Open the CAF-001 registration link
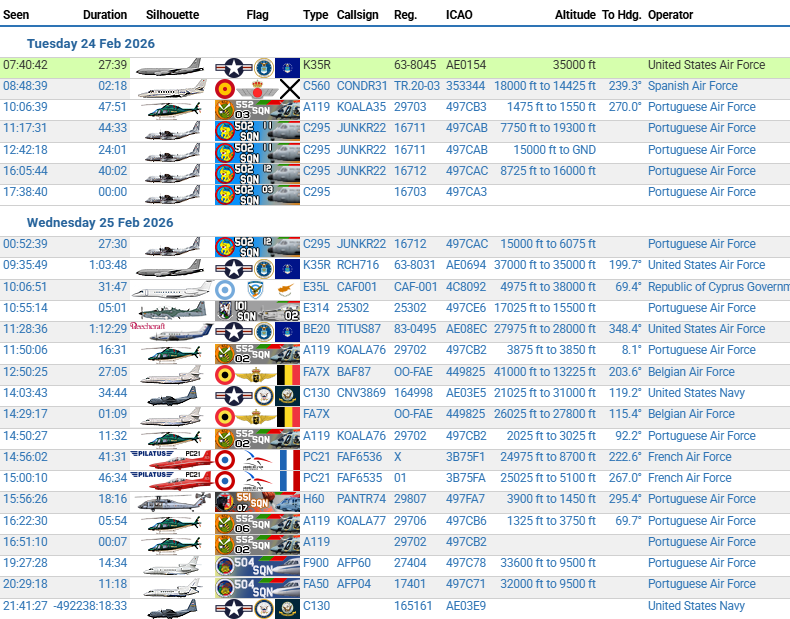 pyautogui.click(x=416, y=287)
